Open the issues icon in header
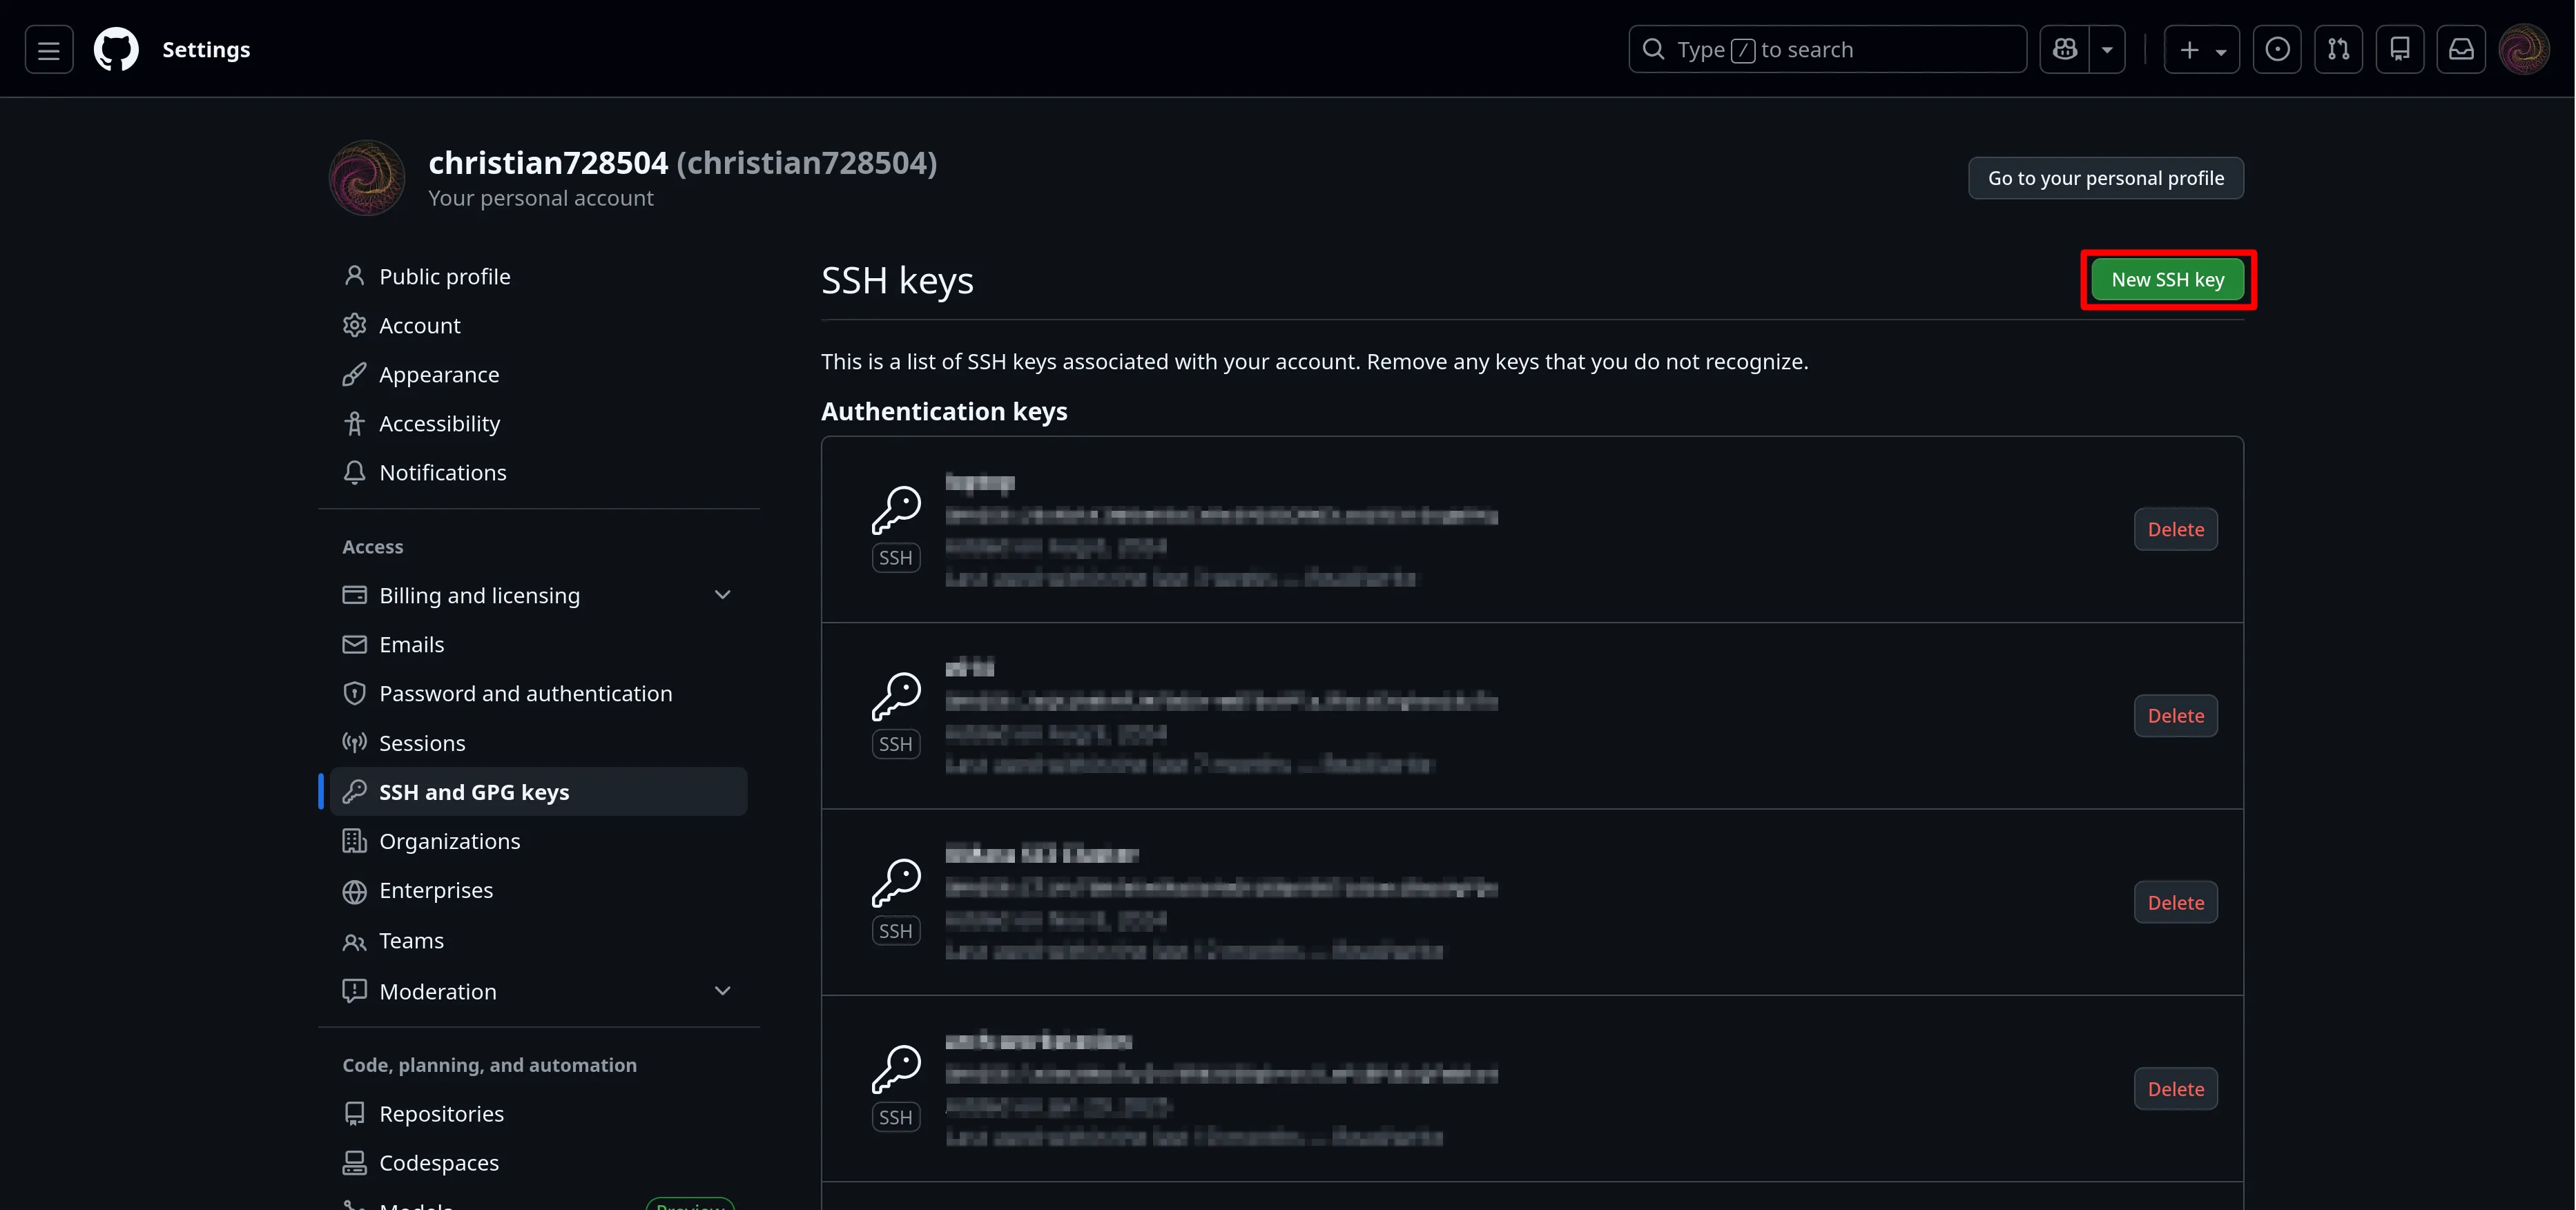Viewport: 2576px width, 1210px height. point(2277,49)
